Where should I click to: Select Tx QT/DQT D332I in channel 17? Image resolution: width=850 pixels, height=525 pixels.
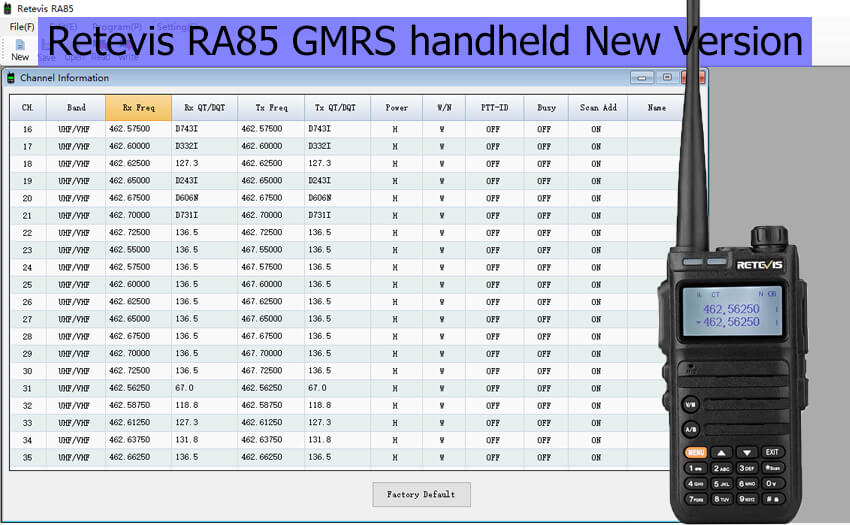pyautogui.click(x=337, y=146)
